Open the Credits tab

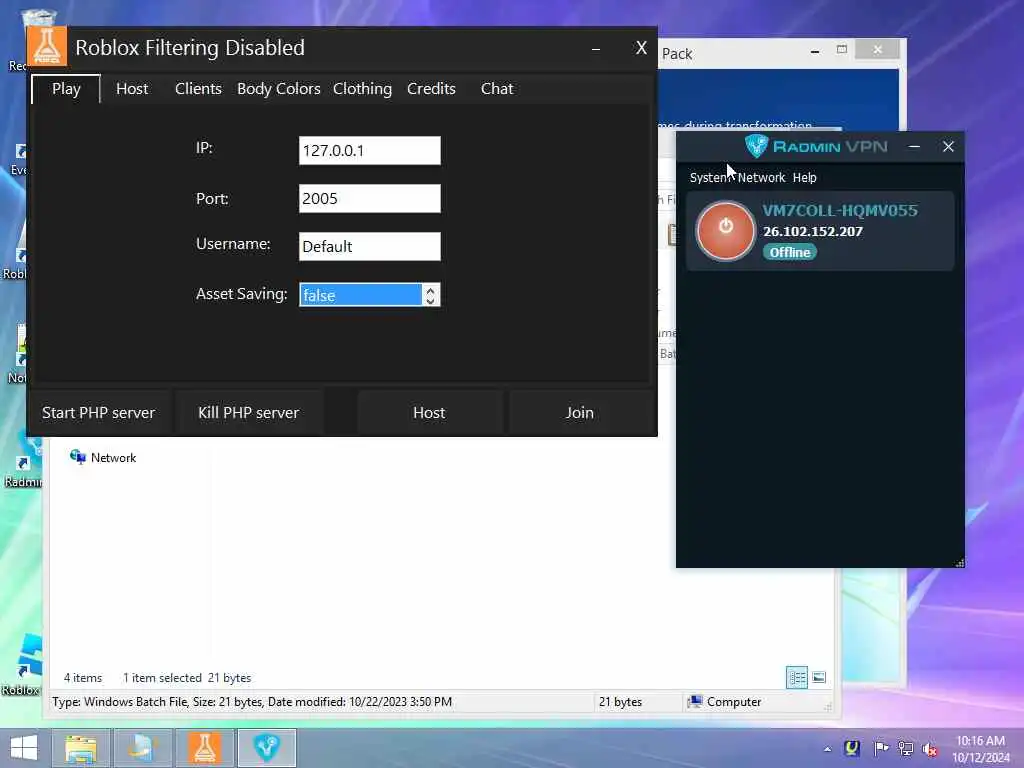pyautogui.click(x=431, y=89)
